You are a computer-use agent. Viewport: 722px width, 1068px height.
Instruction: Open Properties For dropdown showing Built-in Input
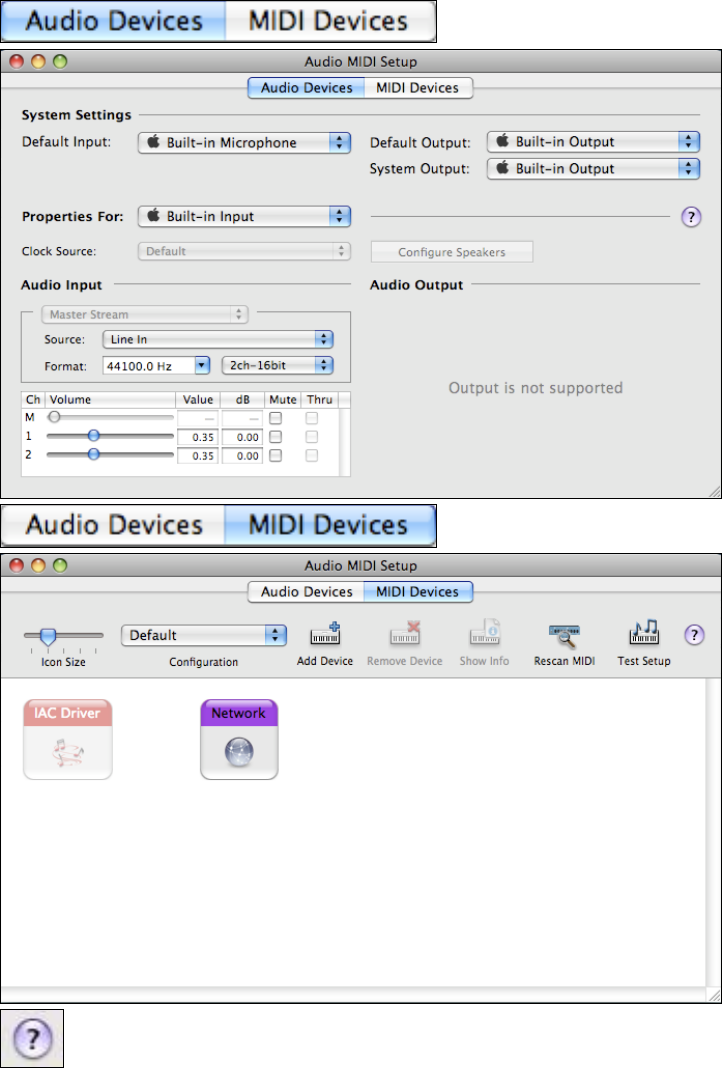click(245, 216)
